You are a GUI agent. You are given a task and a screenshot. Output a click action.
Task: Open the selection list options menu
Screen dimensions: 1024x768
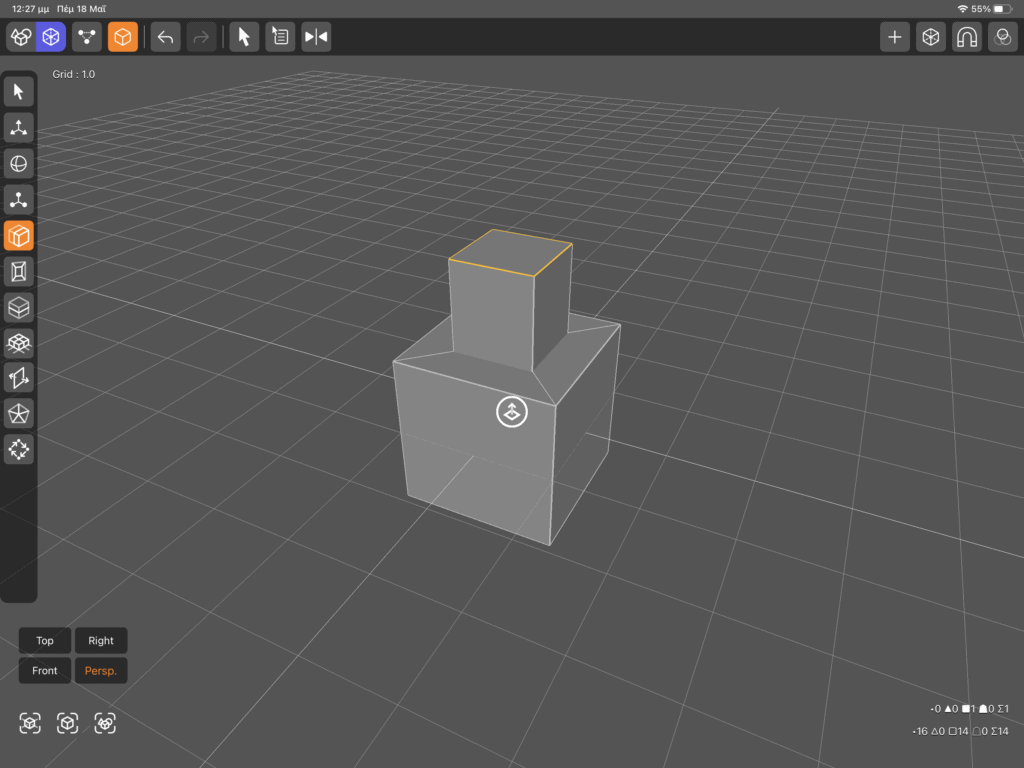(280, 37)
